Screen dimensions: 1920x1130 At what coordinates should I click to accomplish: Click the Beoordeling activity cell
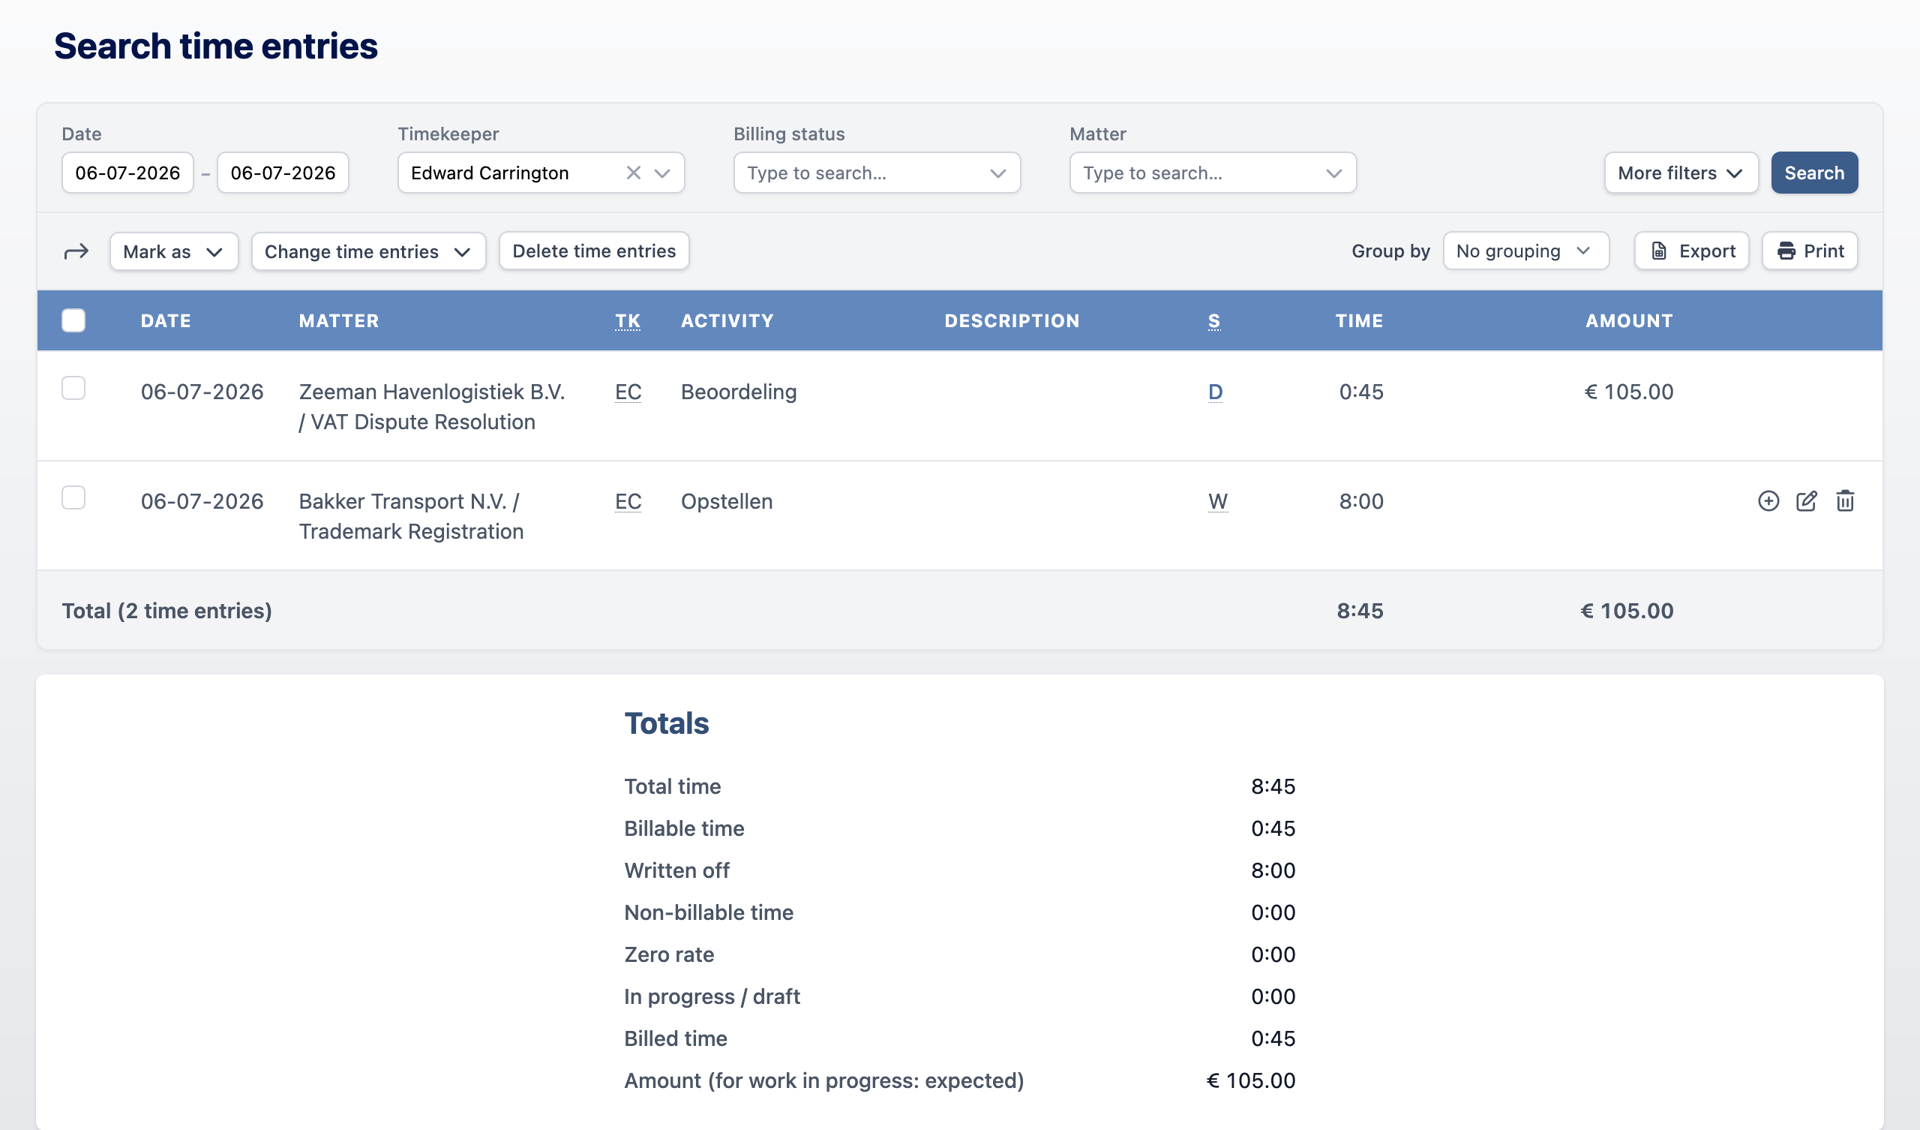pos(739,392)
